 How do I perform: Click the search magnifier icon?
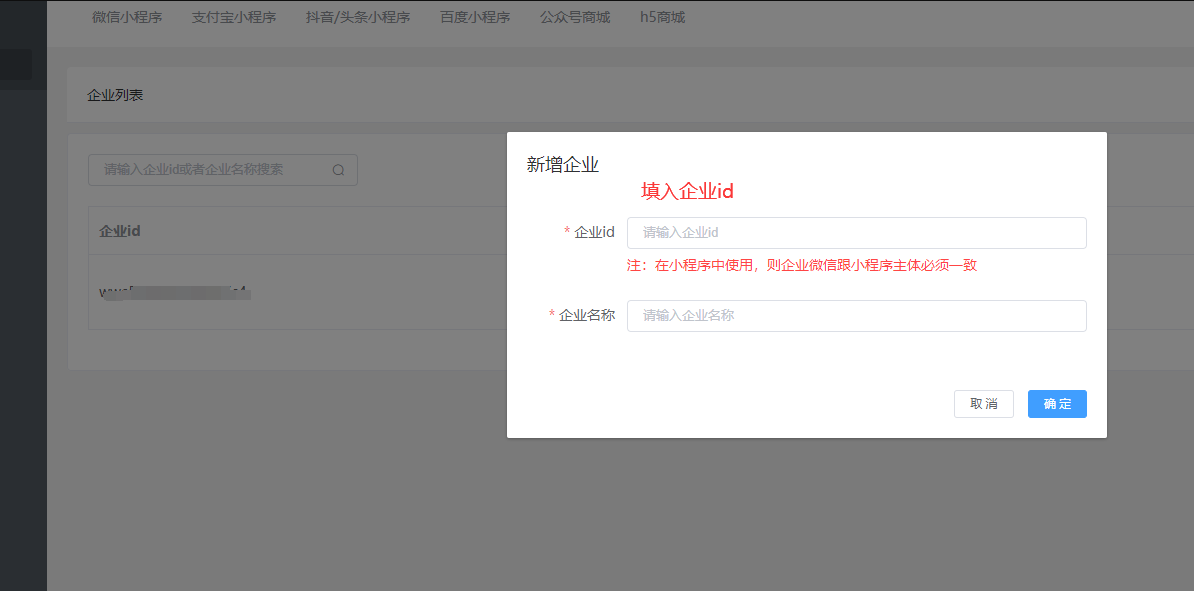[339, 170]
